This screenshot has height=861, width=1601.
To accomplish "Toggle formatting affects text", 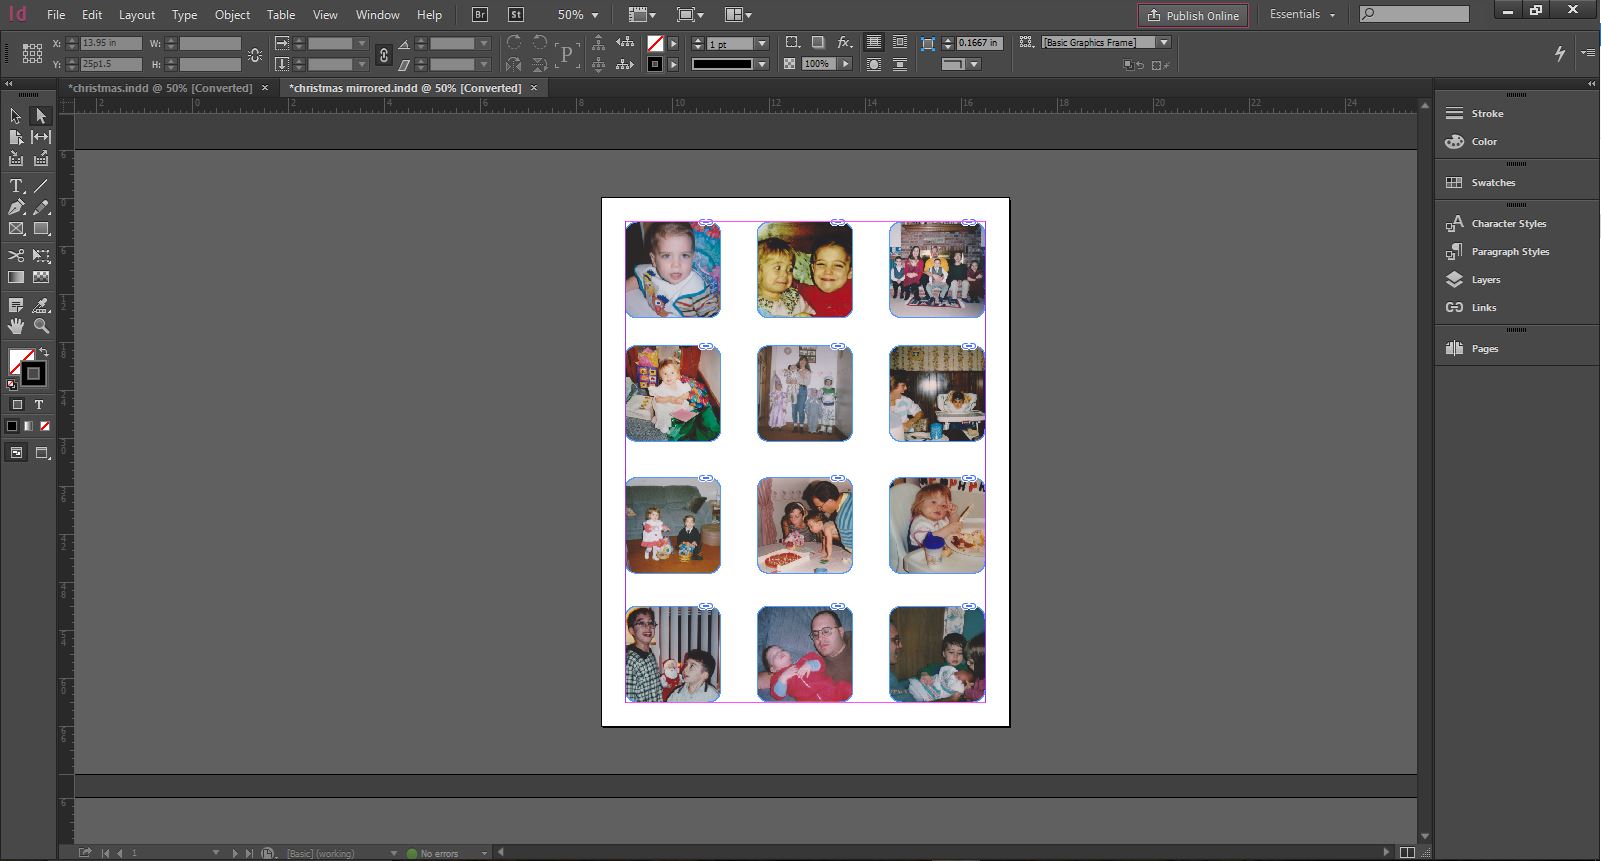I will click(39, 405).
